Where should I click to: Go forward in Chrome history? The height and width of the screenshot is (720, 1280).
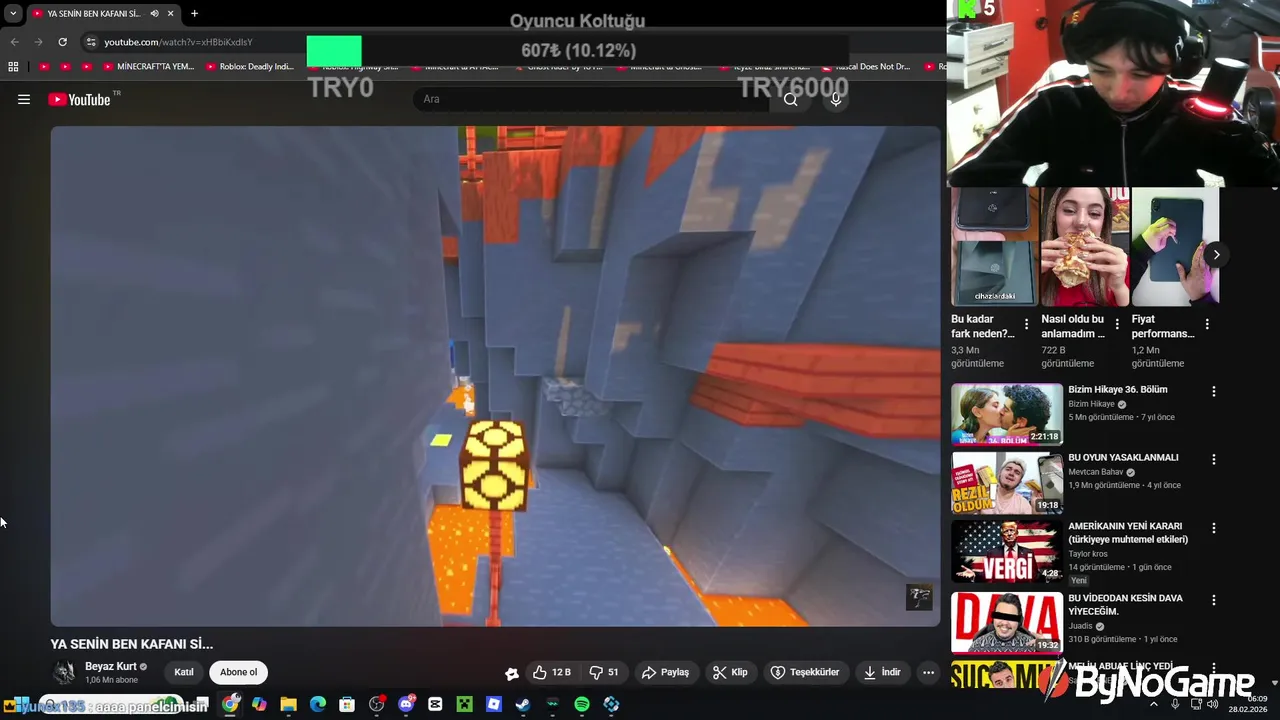(x=38, y=42)
